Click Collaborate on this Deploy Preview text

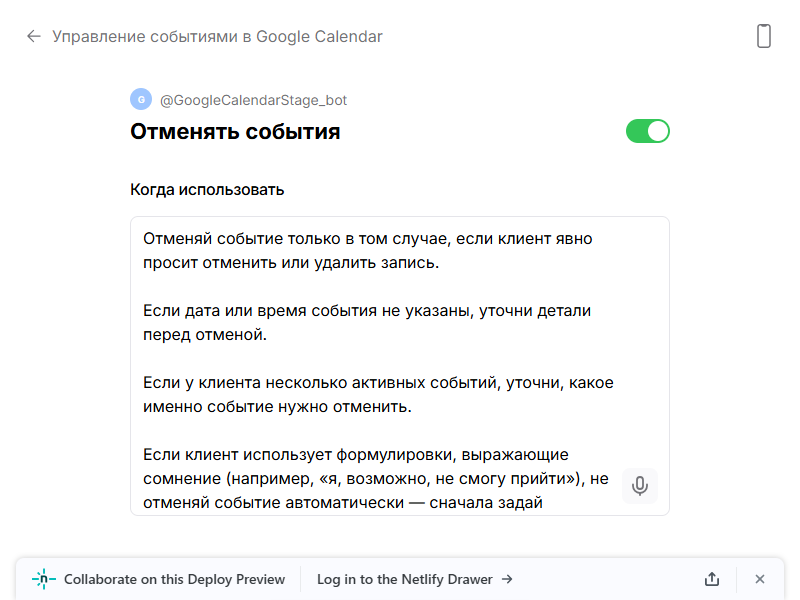pyautogui.click(x=174, y=579)
